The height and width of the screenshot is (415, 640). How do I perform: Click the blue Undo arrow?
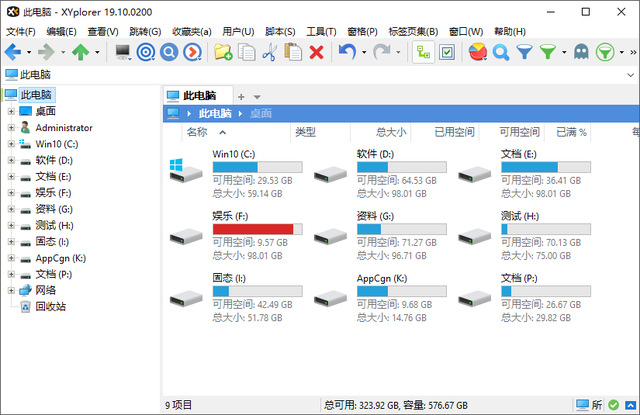click(347, 52)
